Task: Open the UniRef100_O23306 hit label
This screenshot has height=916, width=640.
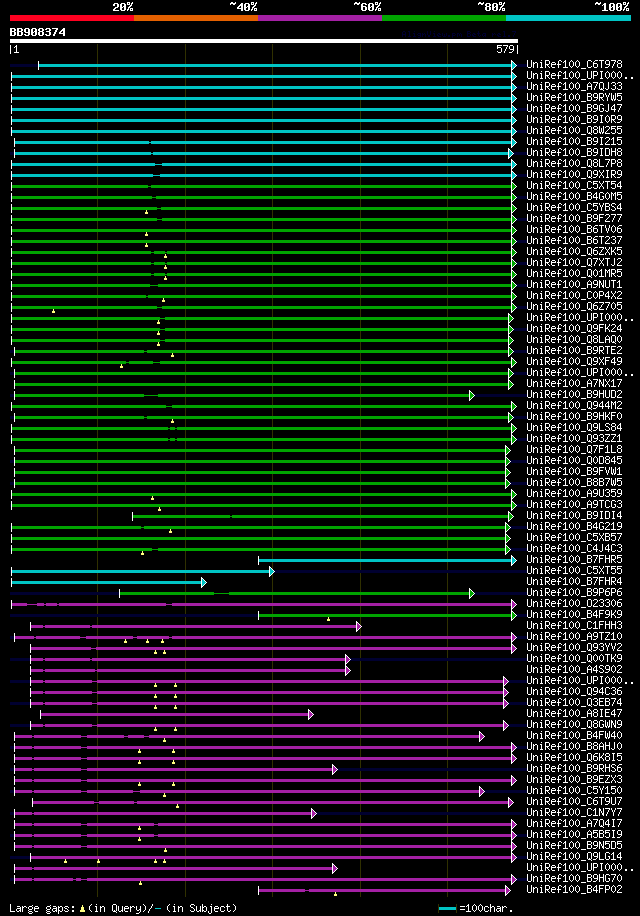Action: coord(574,603)
